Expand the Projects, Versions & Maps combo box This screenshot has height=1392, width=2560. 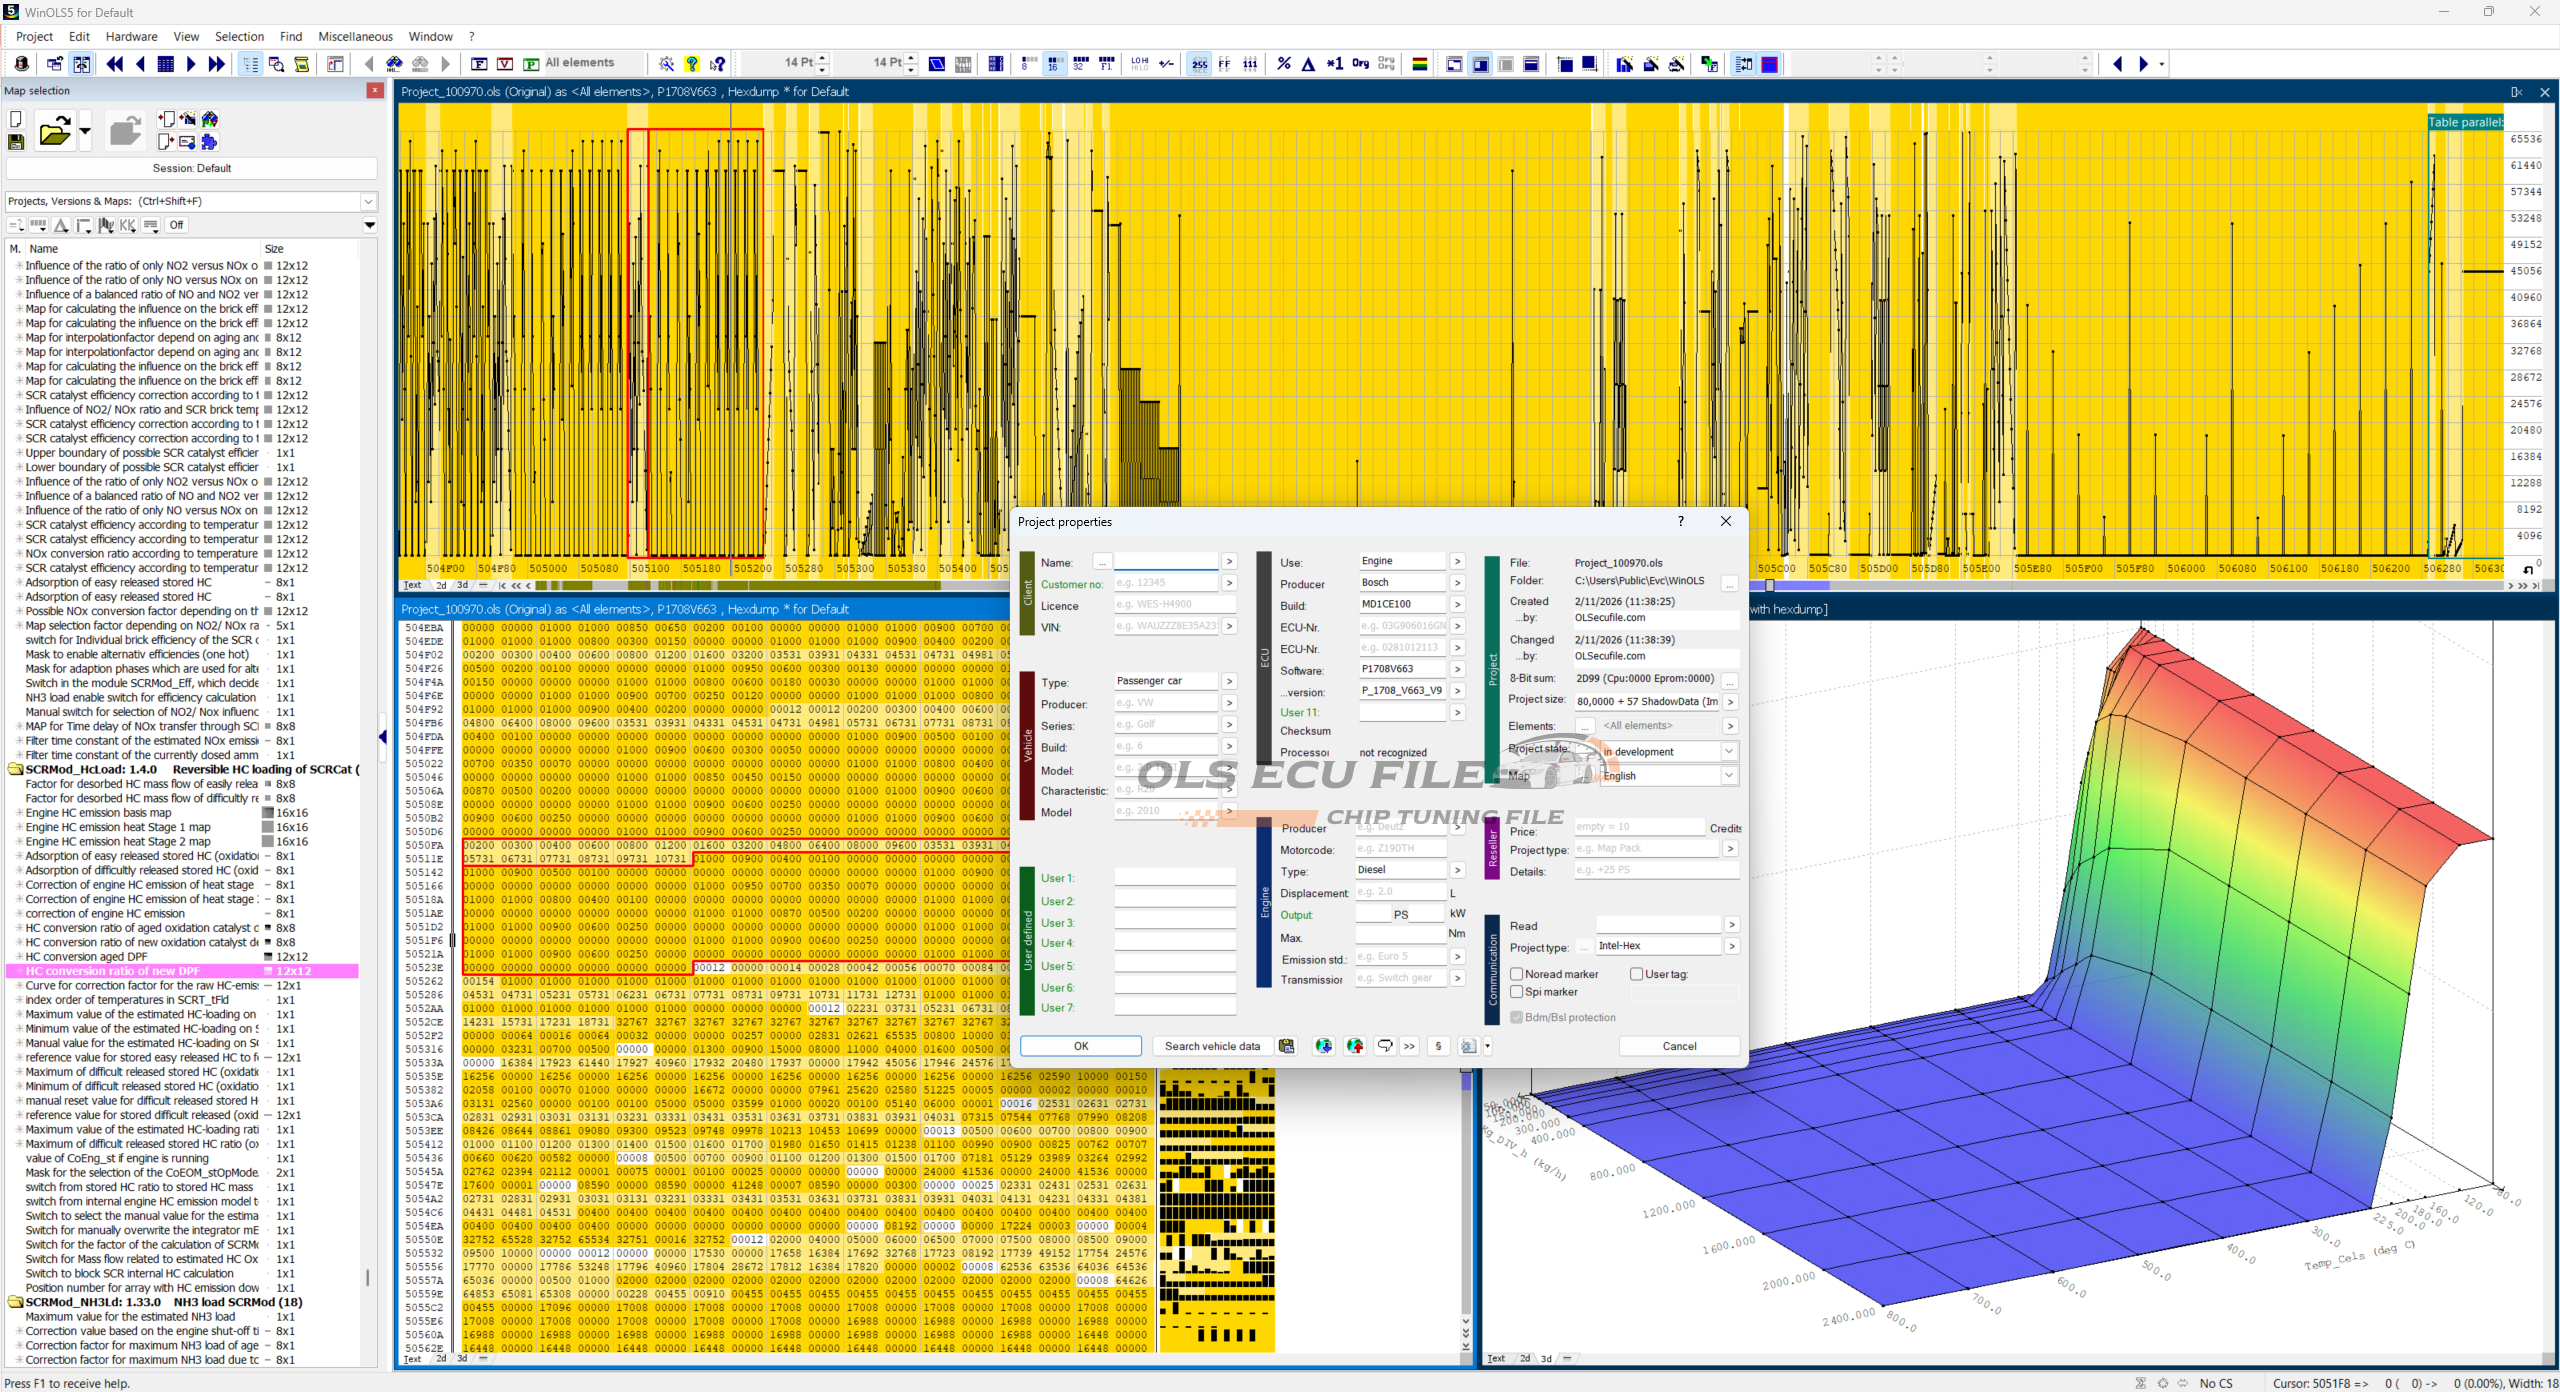pyautogui.click(x=368, y=201)
